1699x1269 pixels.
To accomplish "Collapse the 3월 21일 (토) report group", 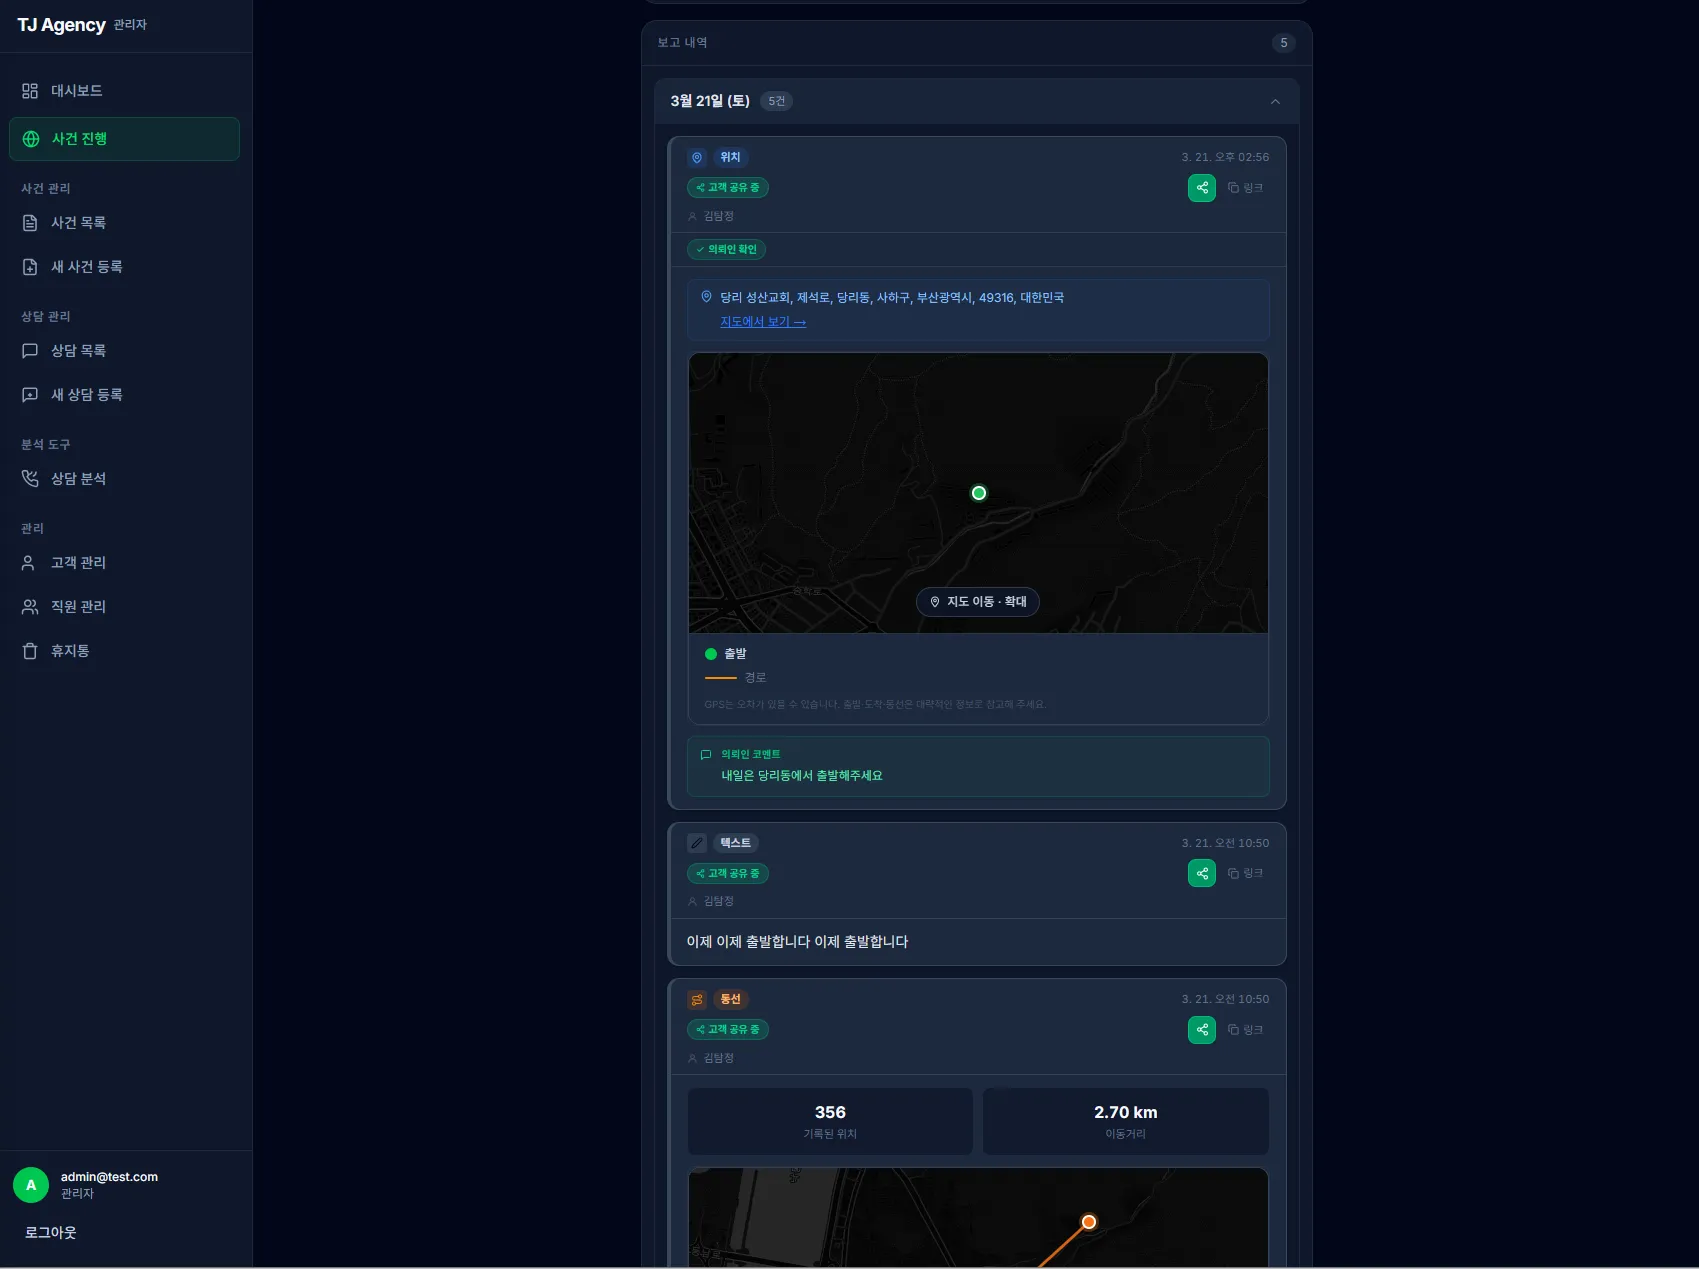I will click(x=1275, y=102).
